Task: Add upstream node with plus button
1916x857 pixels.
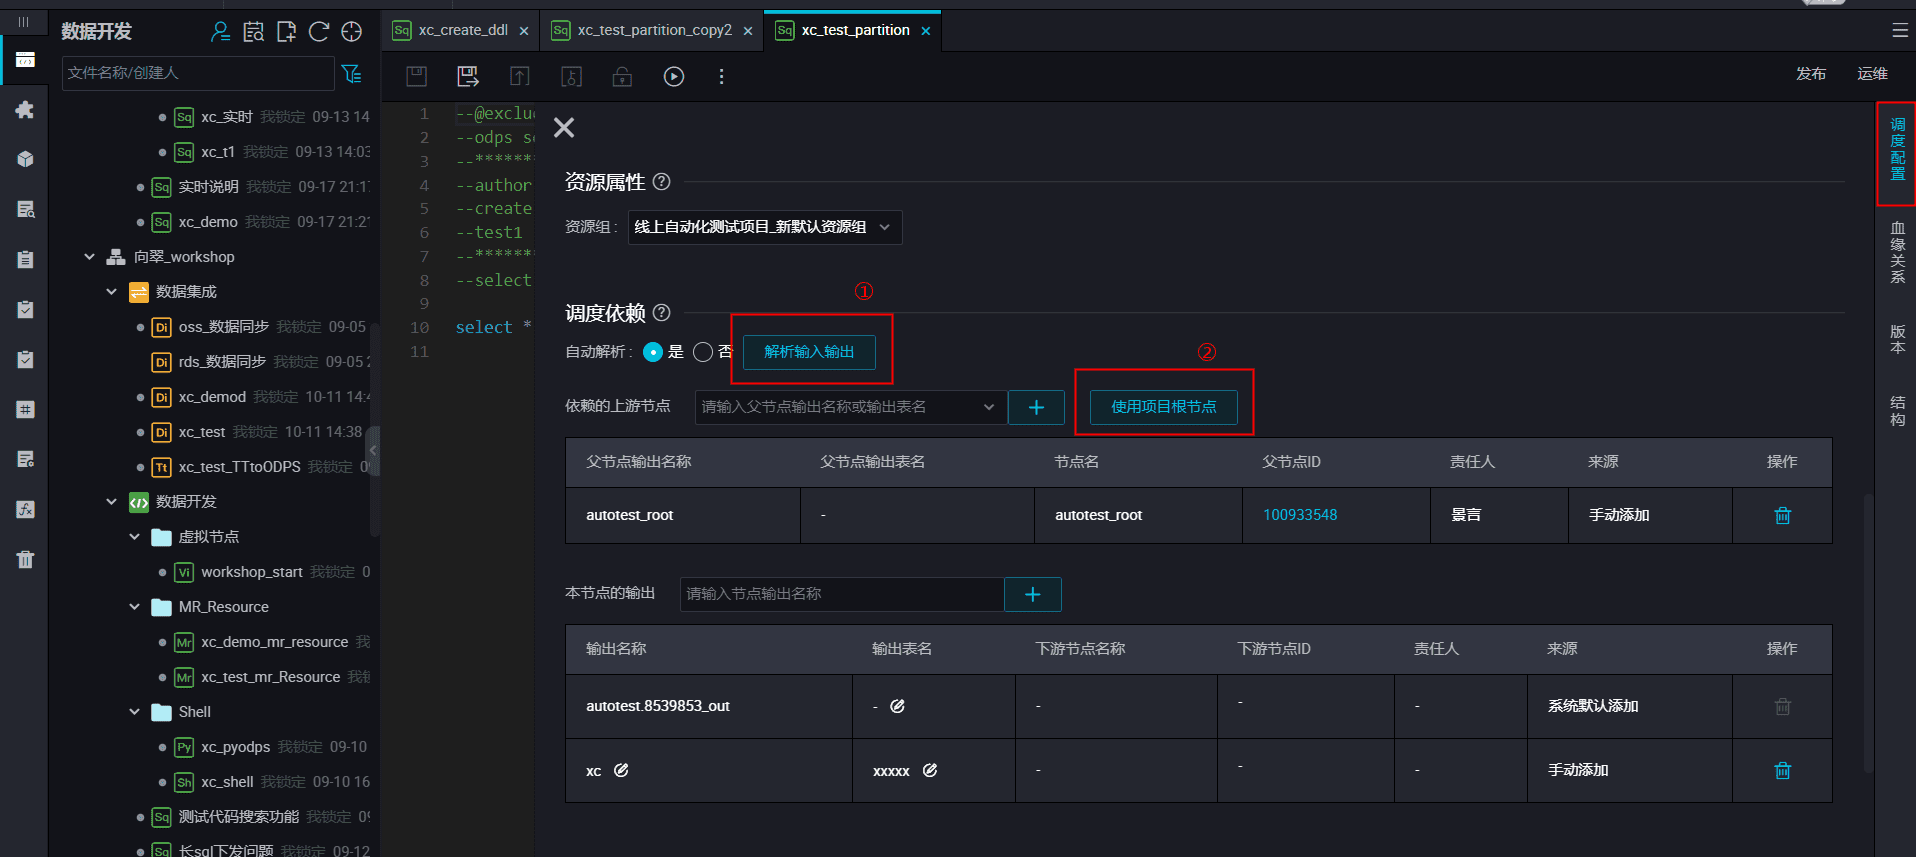Action: (1036, 407)
